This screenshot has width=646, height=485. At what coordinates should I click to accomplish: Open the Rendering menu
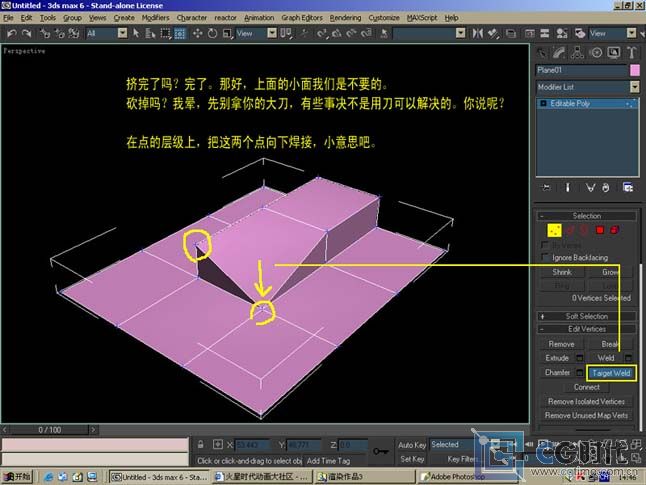345,18
